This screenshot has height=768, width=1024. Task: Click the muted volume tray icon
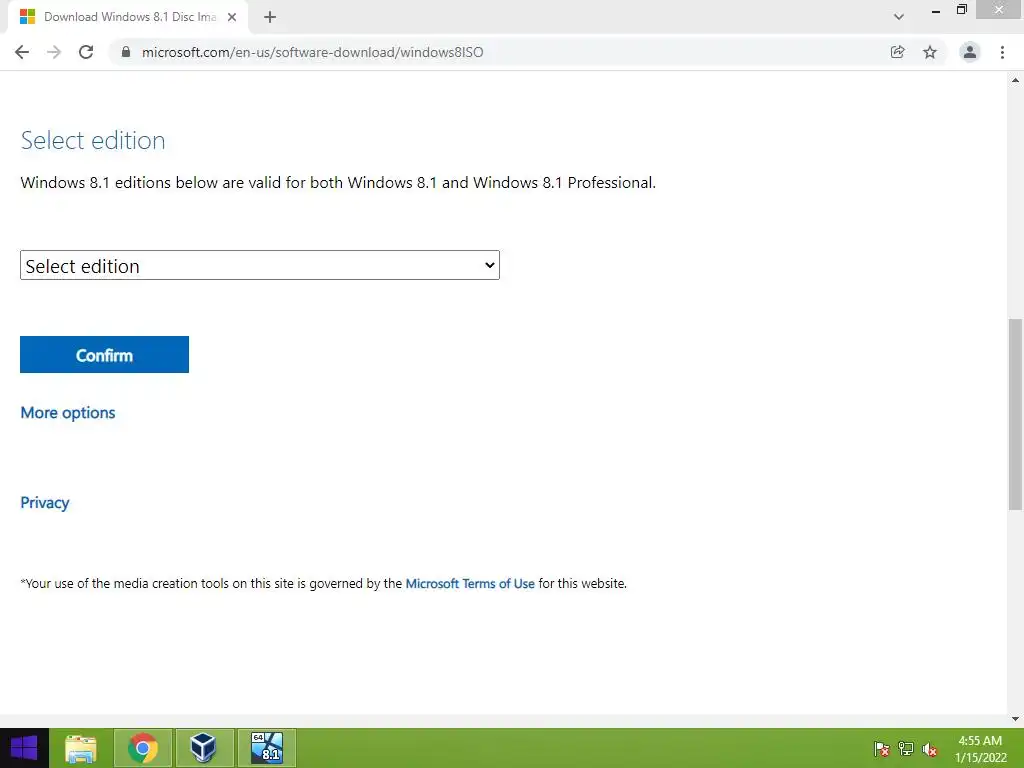(x=930, y=749)
